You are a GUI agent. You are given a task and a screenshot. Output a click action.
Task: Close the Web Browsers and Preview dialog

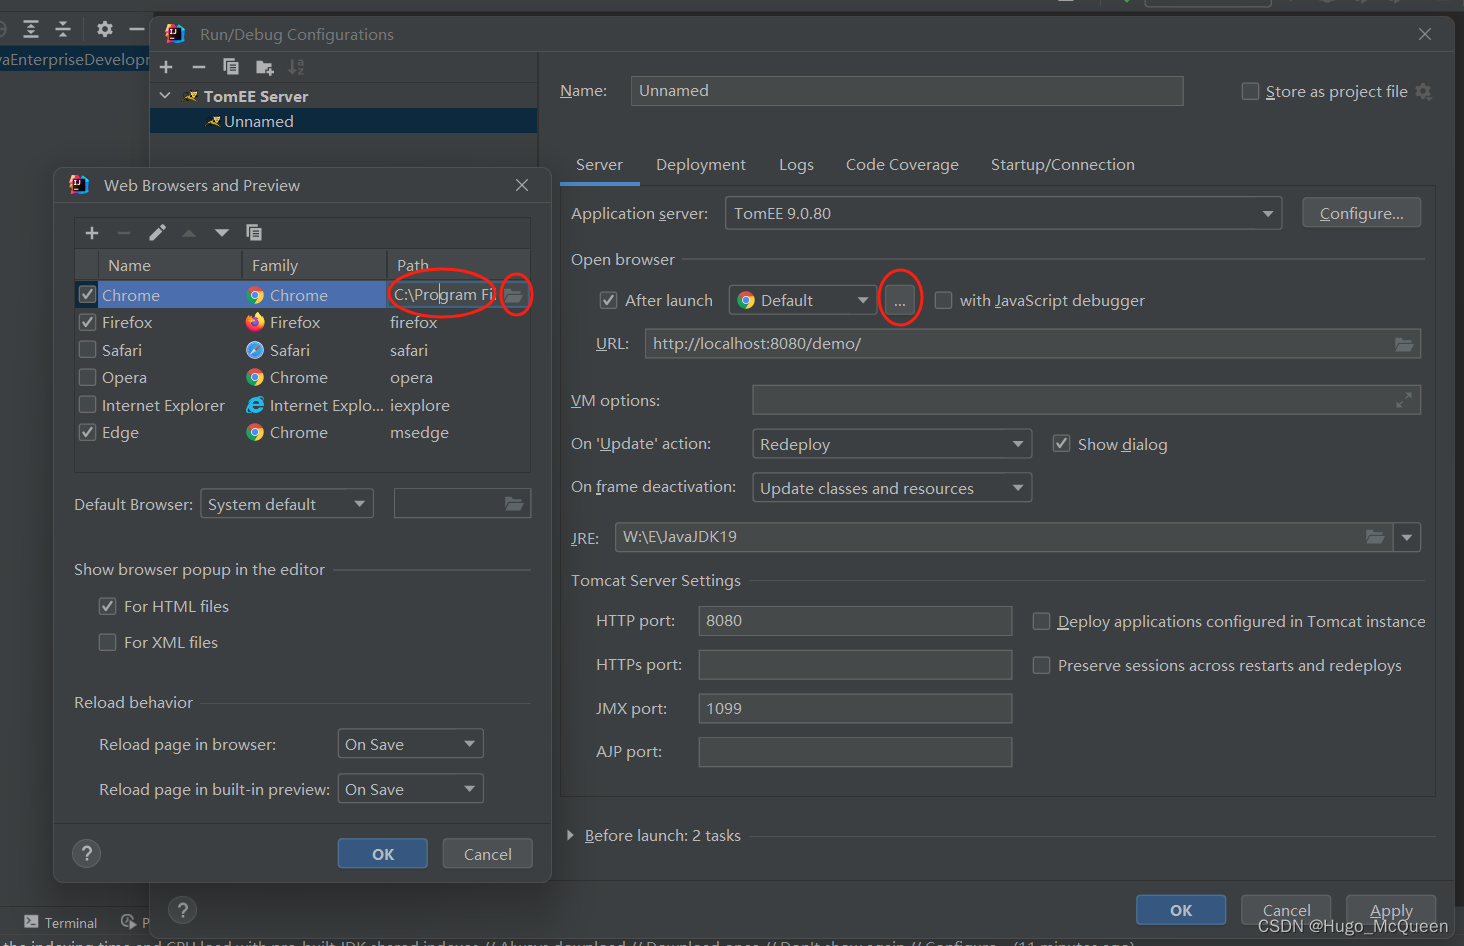click(x=522, y=185)
